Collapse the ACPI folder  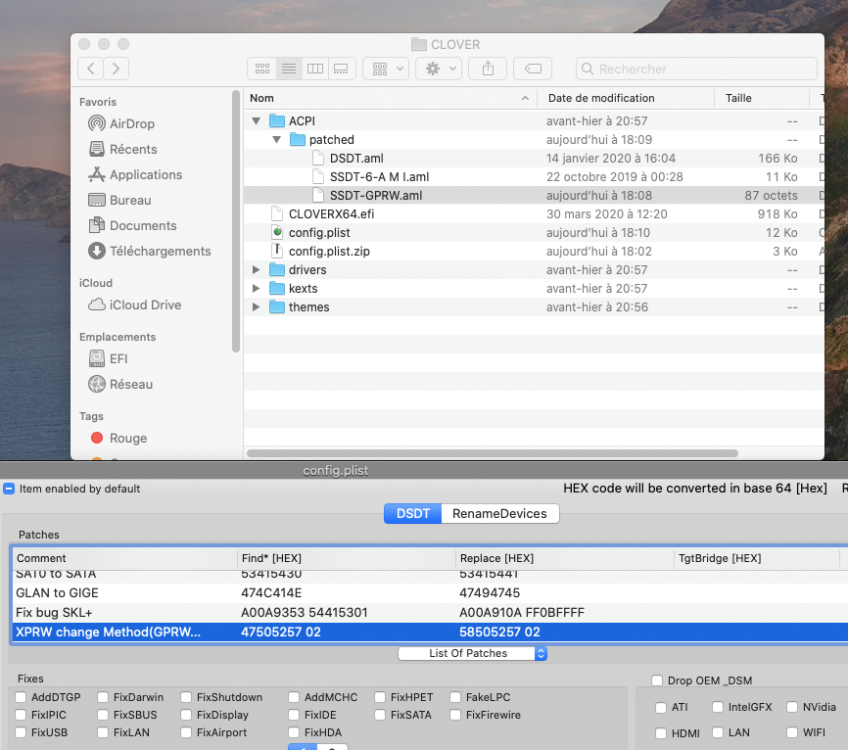(x=256, y=121)
